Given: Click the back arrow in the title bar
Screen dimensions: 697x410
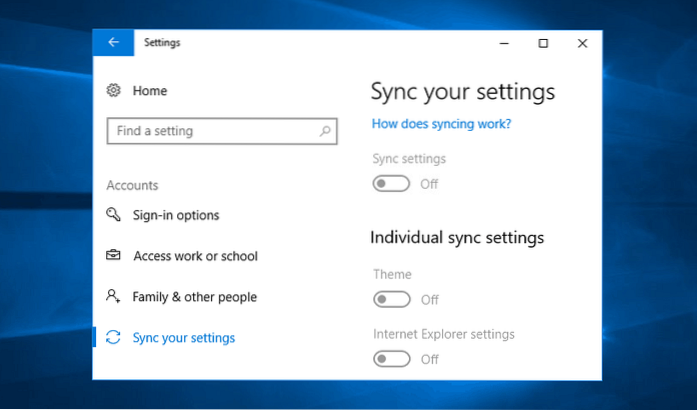Looking at the screenshot, I should pos(113,43).
